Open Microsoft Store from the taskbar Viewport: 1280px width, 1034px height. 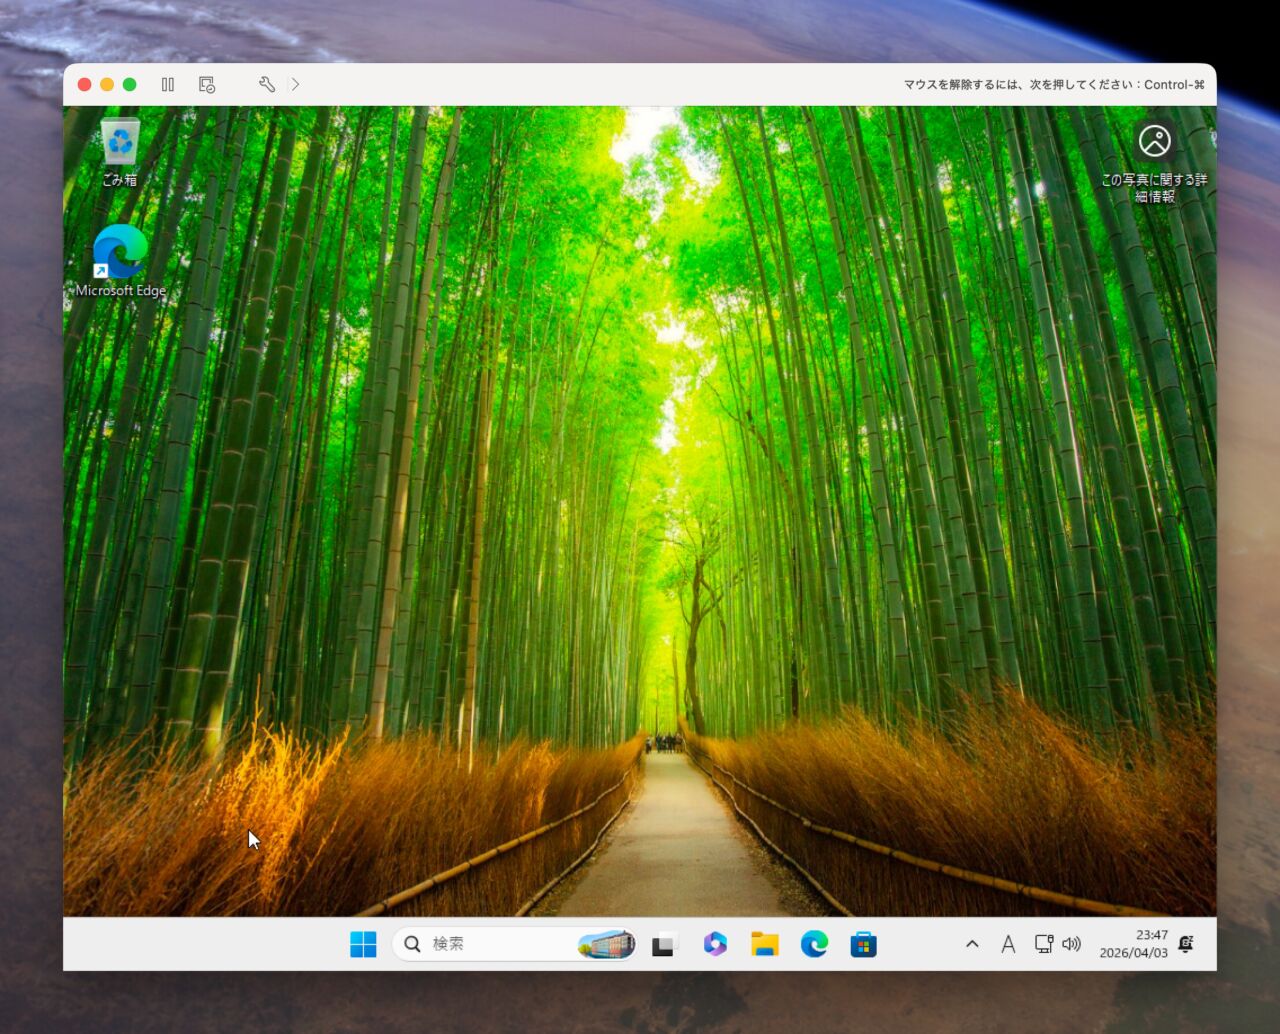863,944
